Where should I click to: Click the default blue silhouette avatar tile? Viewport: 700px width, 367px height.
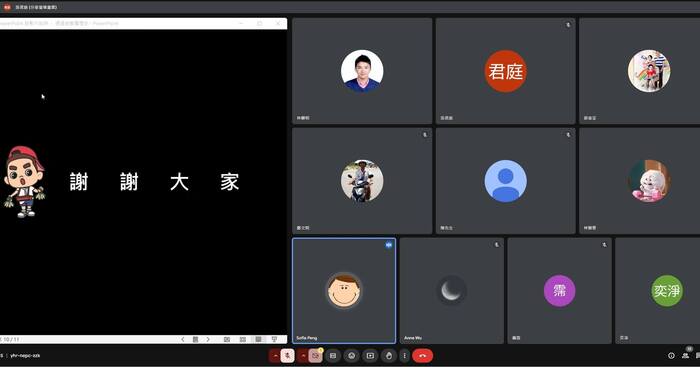pos(505,181)
